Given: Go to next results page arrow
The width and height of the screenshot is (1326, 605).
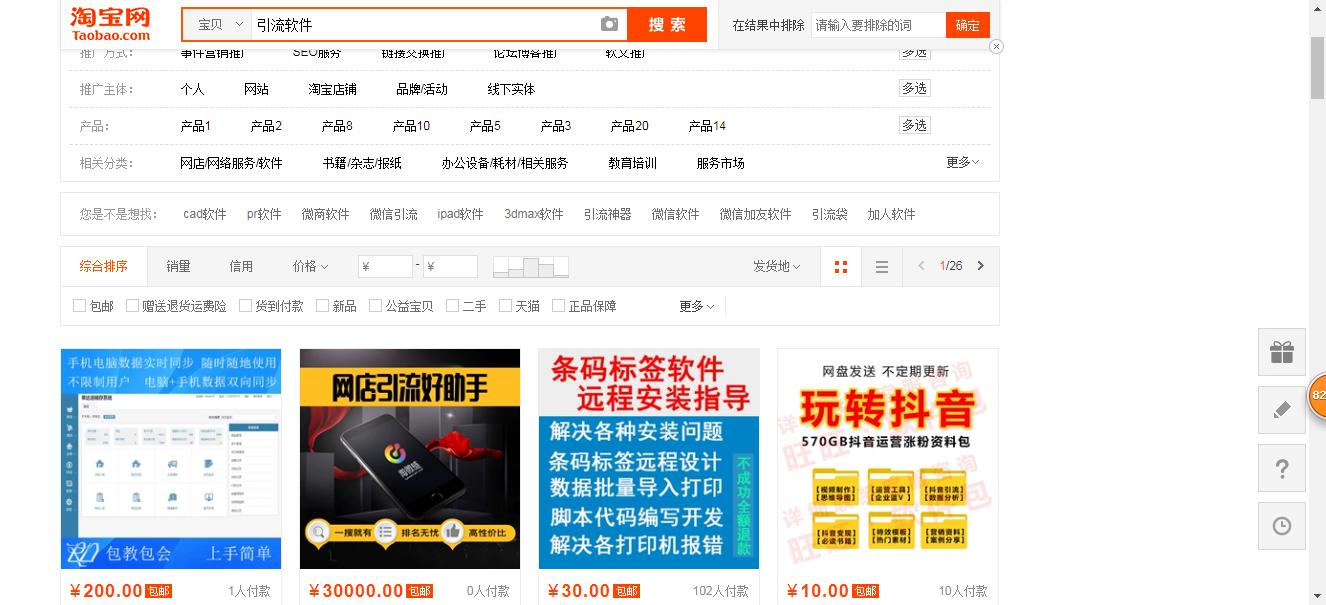Looking at the screenshot, I should click(981, 266).
